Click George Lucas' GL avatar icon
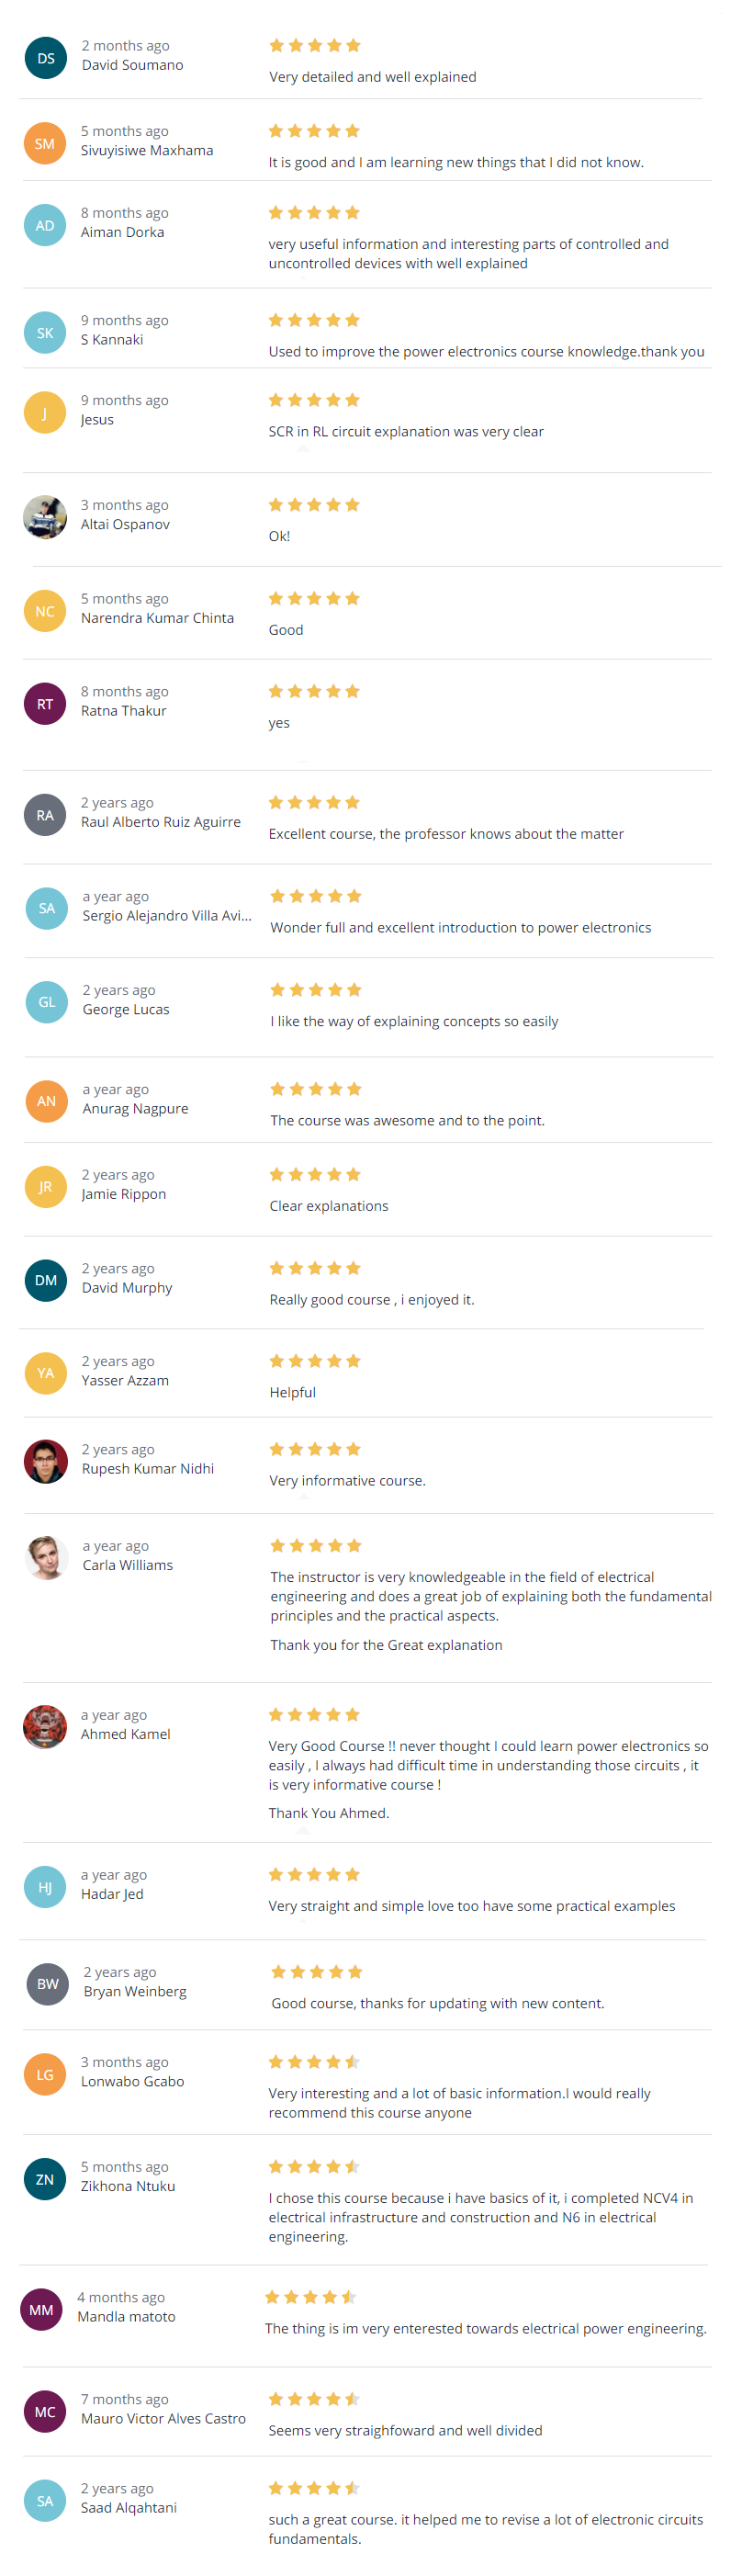This screenshot has width=742, height=2576. click(x=47, y=1002)
